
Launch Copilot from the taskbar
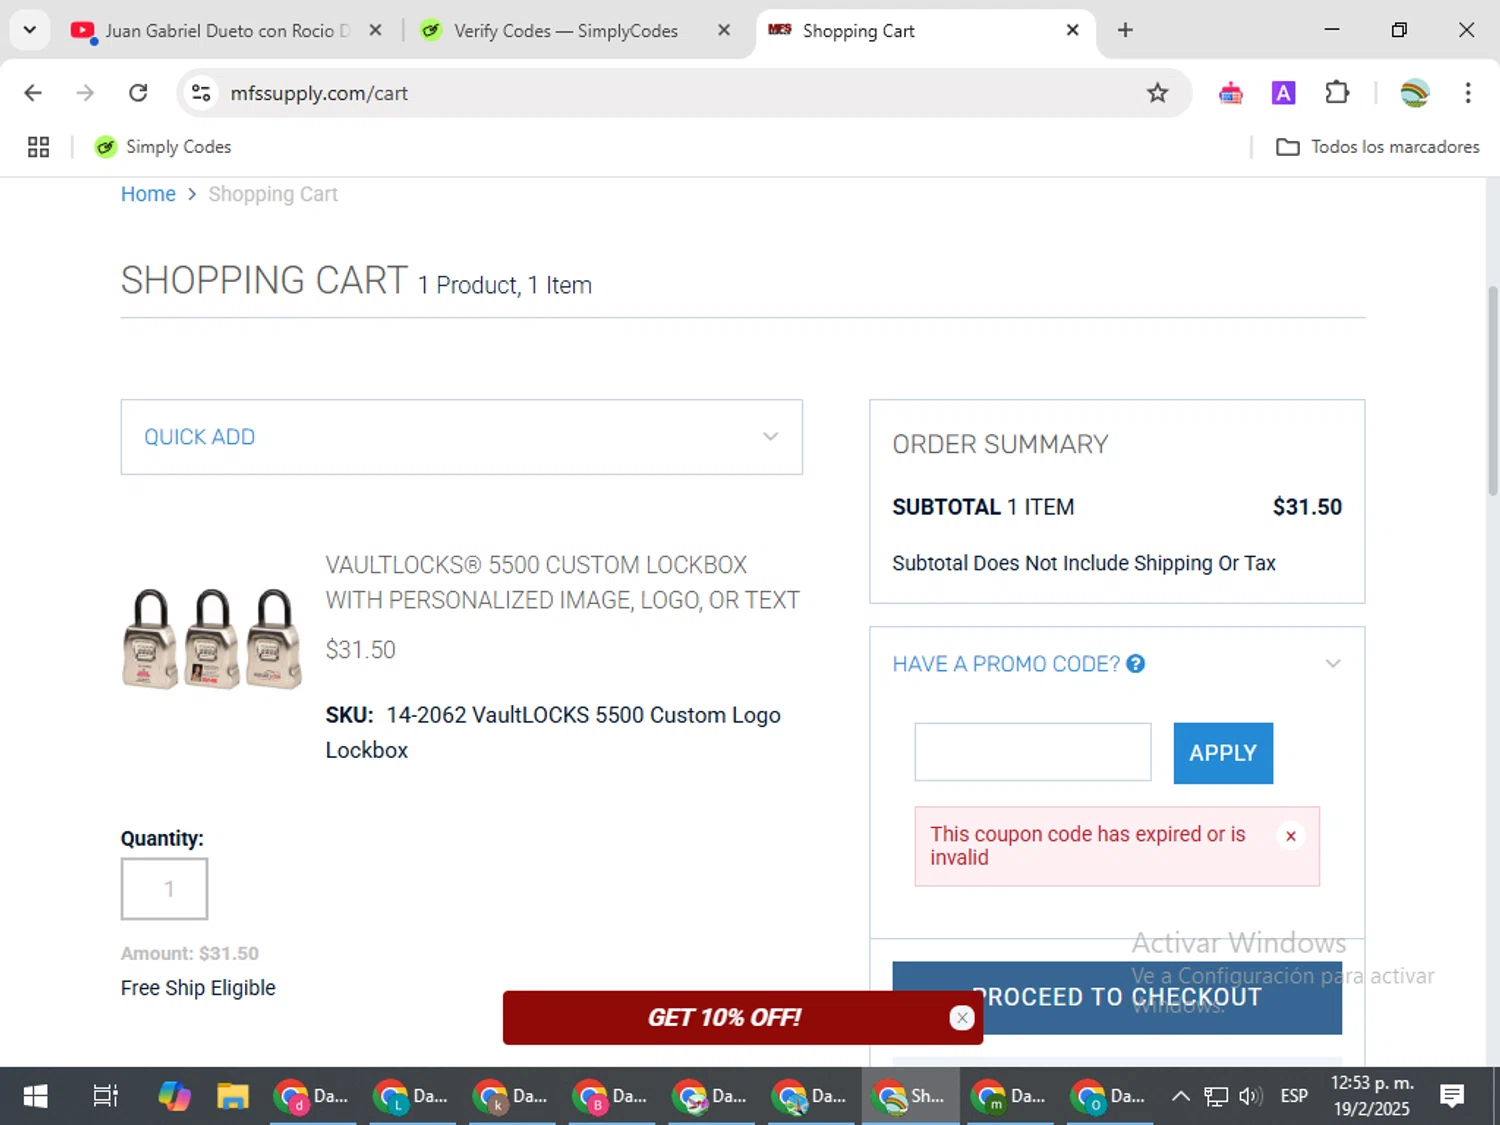pyautogui.click(x=174, y=1096)
